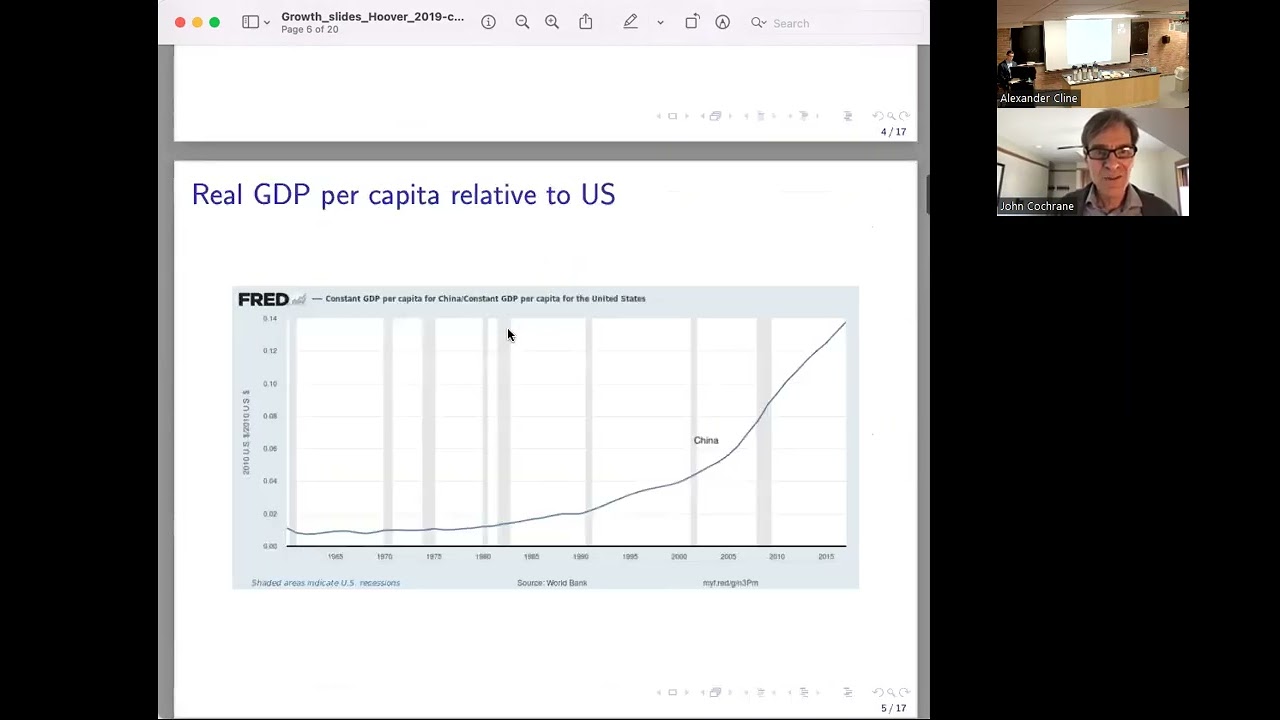The image size is (1280, 720).
Task: Zoom in using the plus magnifier
Action: click(x=552, y=22)
